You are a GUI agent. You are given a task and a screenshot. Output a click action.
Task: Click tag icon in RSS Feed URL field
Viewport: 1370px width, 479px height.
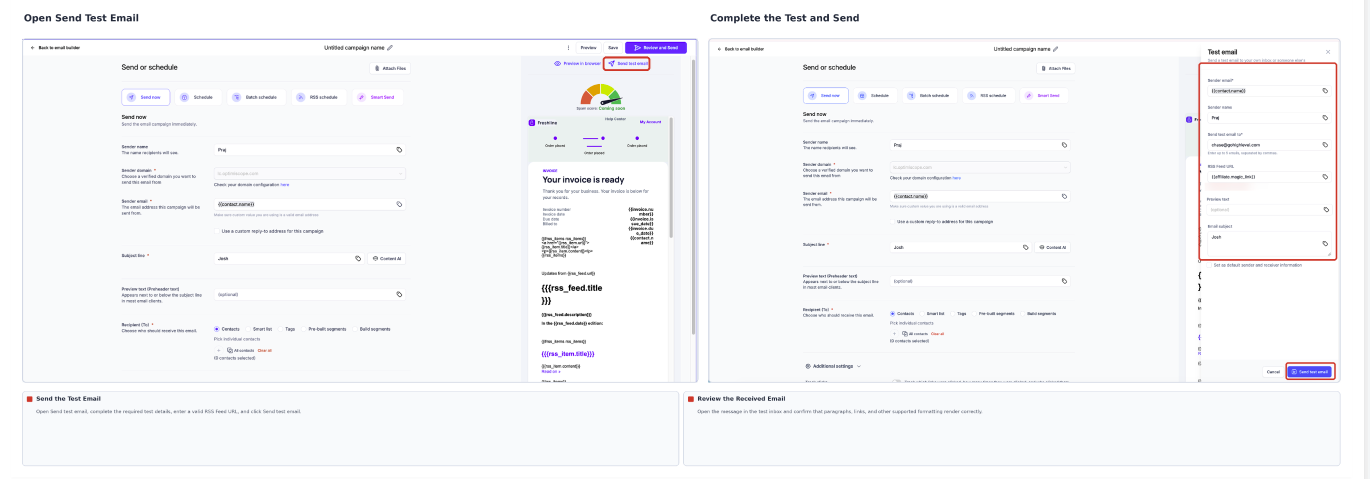[1325, 176]
